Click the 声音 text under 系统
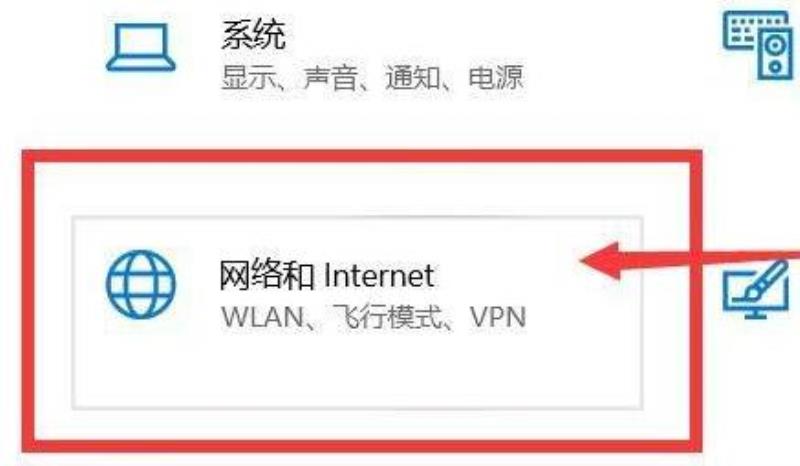 tap(330, 78)
